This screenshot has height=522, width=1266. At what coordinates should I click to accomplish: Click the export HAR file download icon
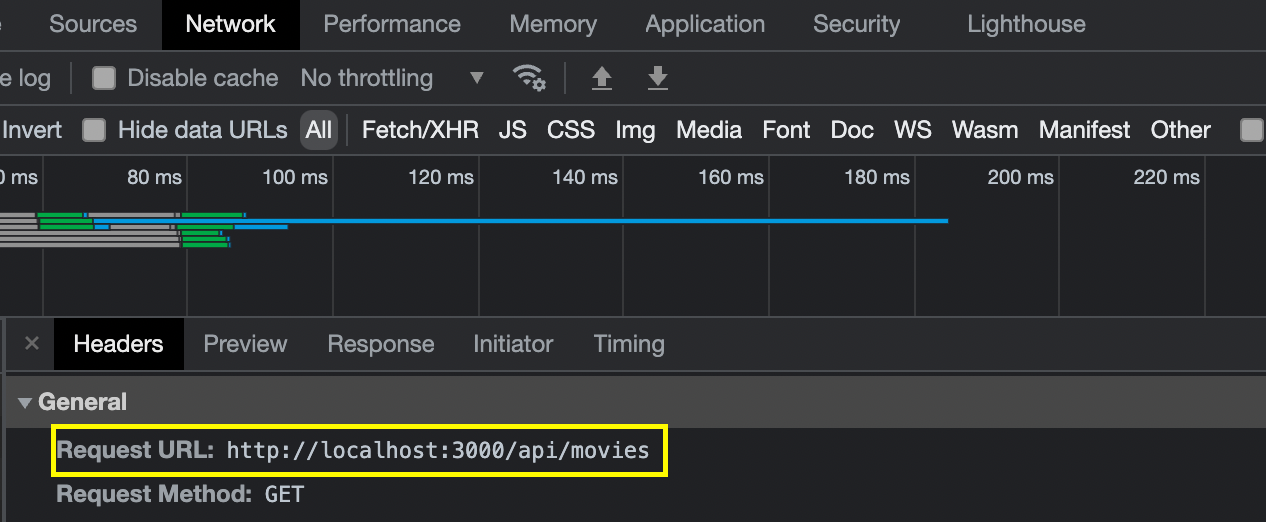(x=657, y=77)
